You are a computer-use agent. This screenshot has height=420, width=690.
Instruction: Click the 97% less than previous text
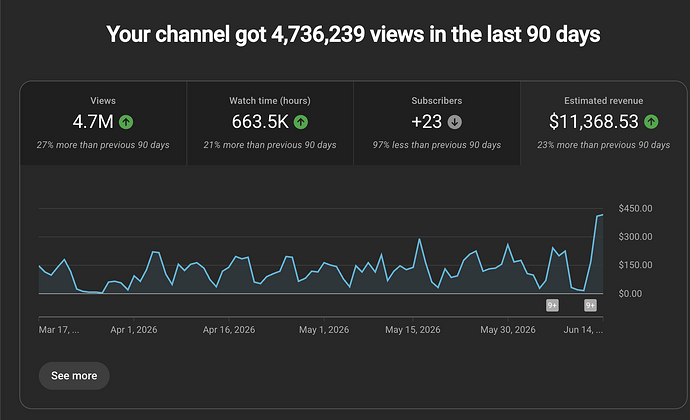[437, 145]
